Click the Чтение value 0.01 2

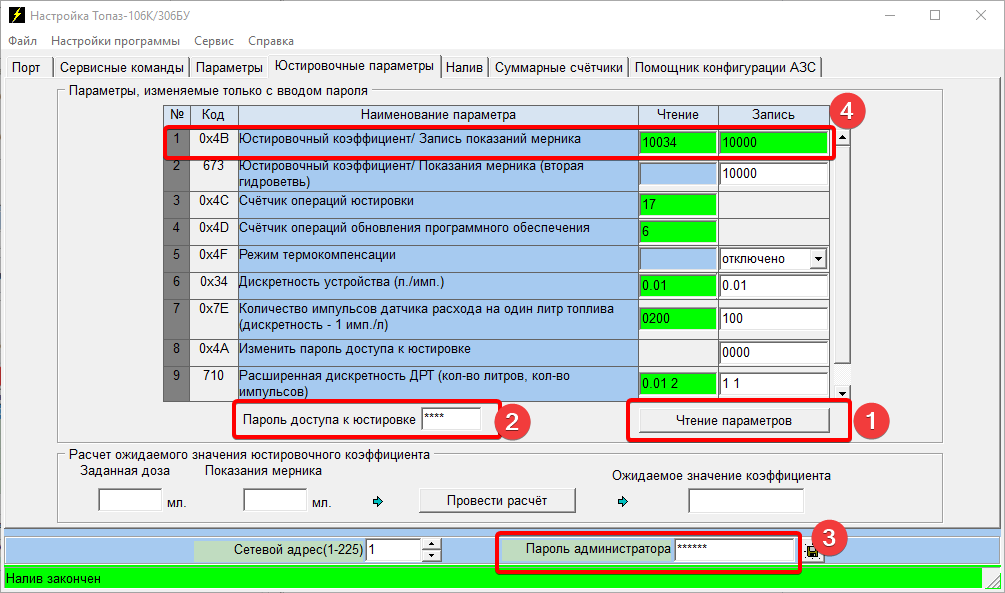tap(678, 383)
